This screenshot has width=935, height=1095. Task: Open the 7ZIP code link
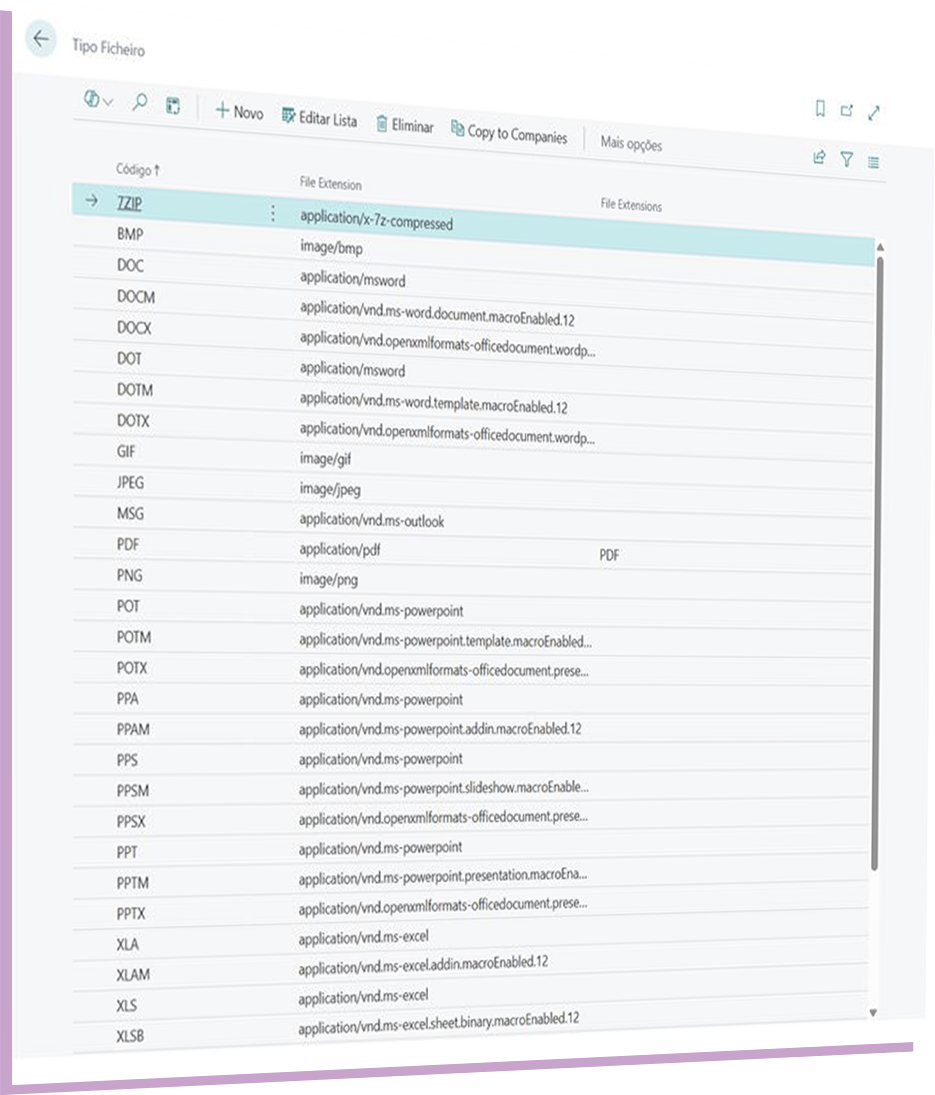[x=130, y=202]
